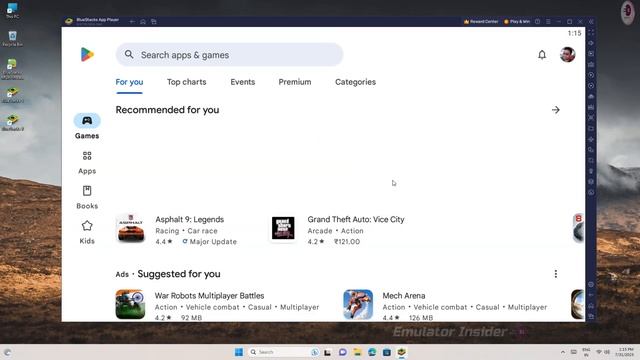Open Suggested for you more options menu

556,274
